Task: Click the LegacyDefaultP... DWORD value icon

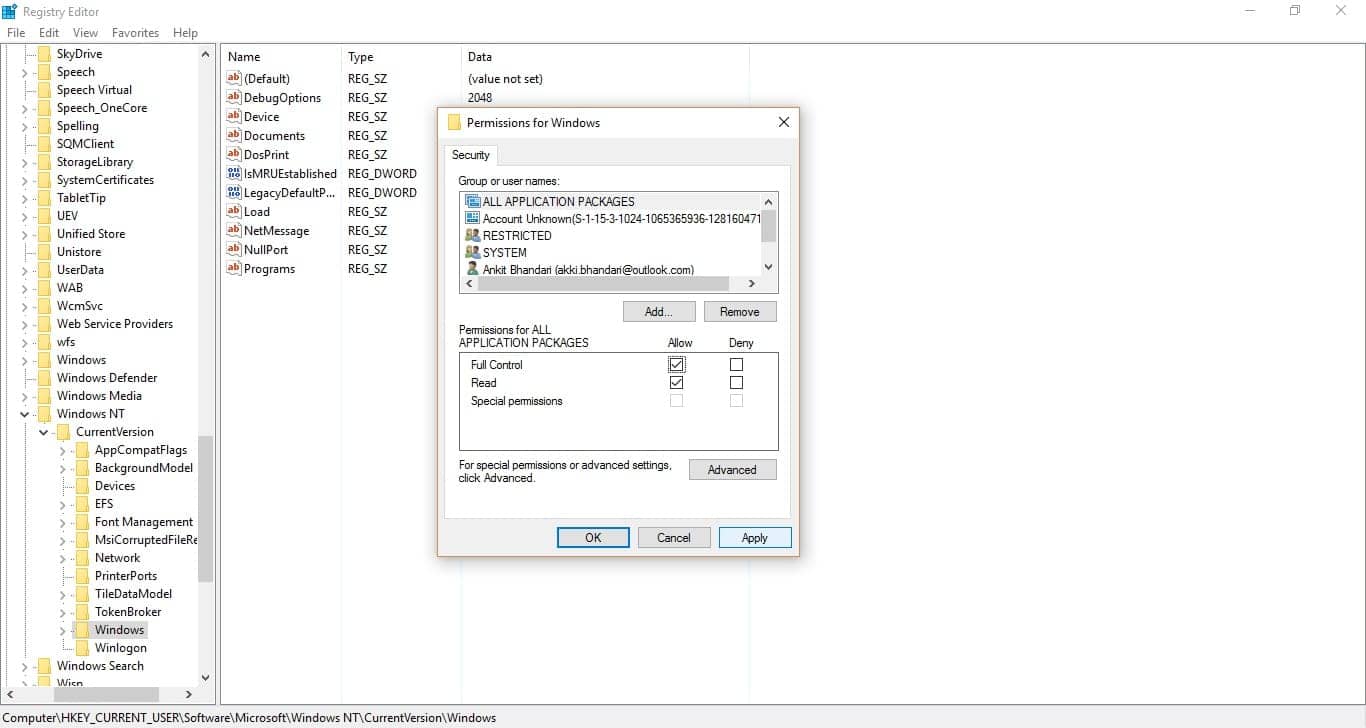Action: point(235,193)
